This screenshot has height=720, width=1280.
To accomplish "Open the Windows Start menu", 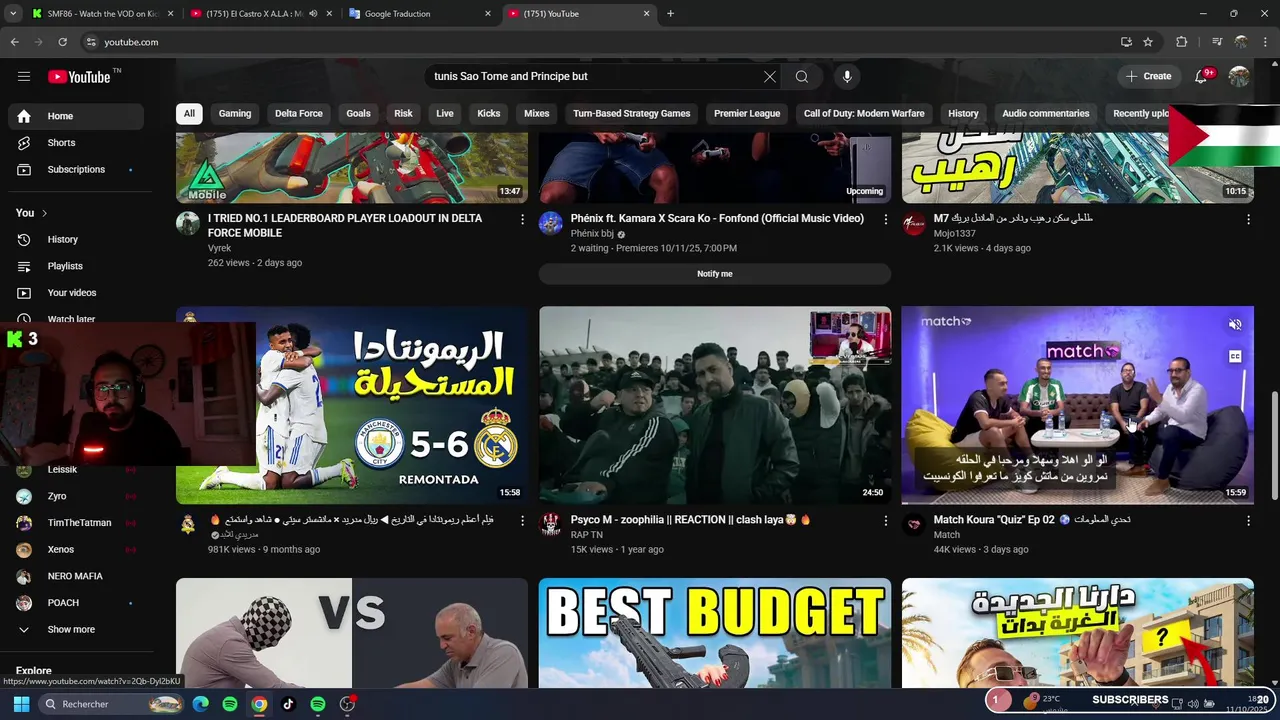I will [21, 704].
